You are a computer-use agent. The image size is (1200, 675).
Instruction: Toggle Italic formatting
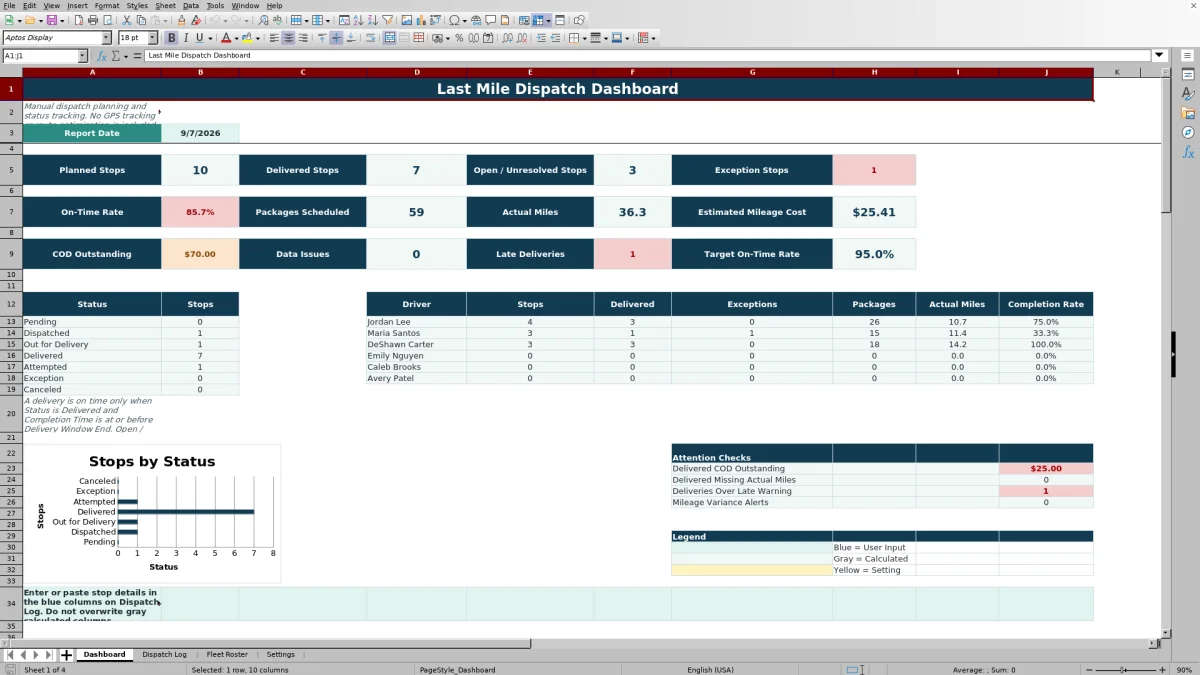pos(185,38)
